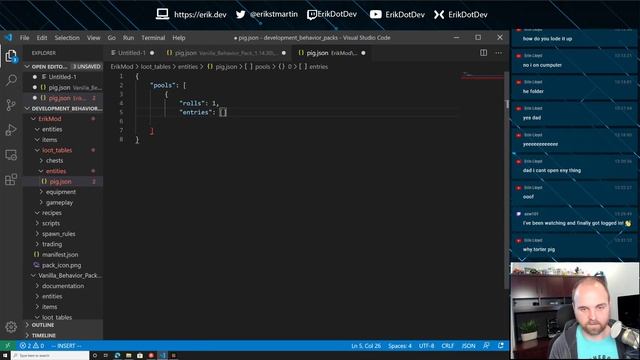
Task: Click the editor minimap
Action: click(x=482, y=76)
